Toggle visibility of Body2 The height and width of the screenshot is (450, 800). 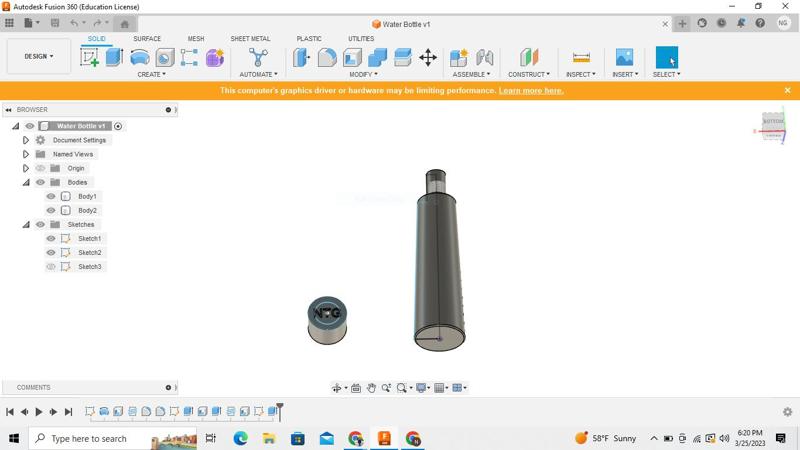pyautogui.click(x=51, y=210)
